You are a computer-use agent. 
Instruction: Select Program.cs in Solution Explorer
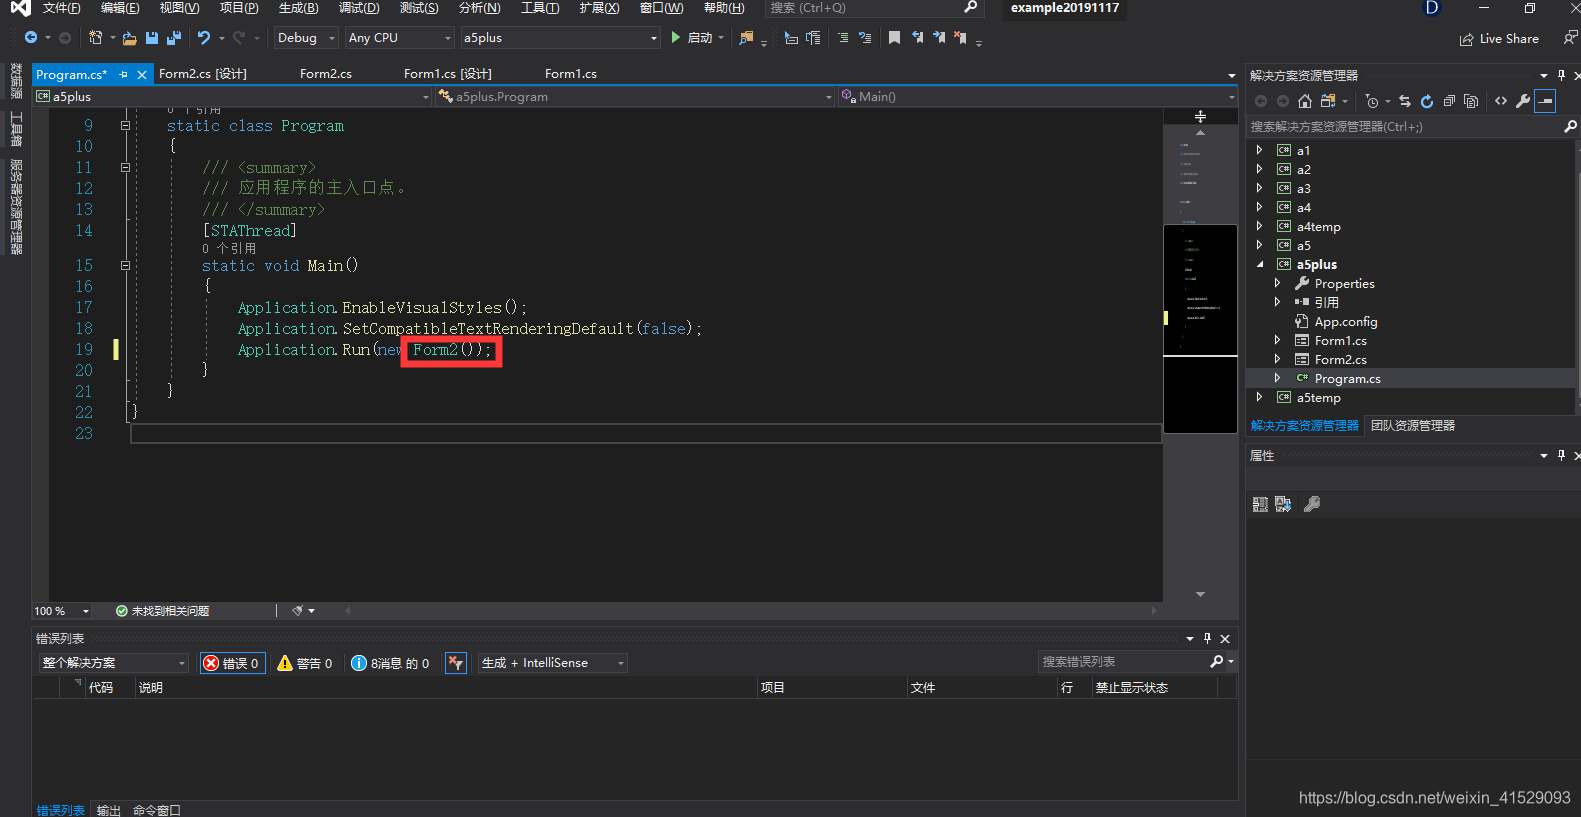pos(1347,379)
